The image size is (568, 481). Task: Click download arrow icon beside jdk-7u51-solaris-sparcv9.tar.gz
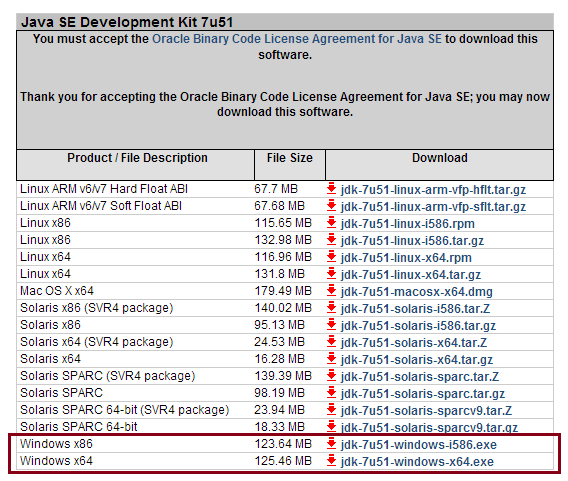point(331,427)
